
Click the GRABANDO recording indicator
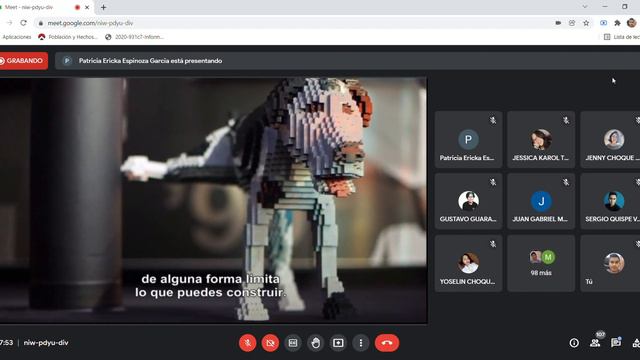pos(23,61)
